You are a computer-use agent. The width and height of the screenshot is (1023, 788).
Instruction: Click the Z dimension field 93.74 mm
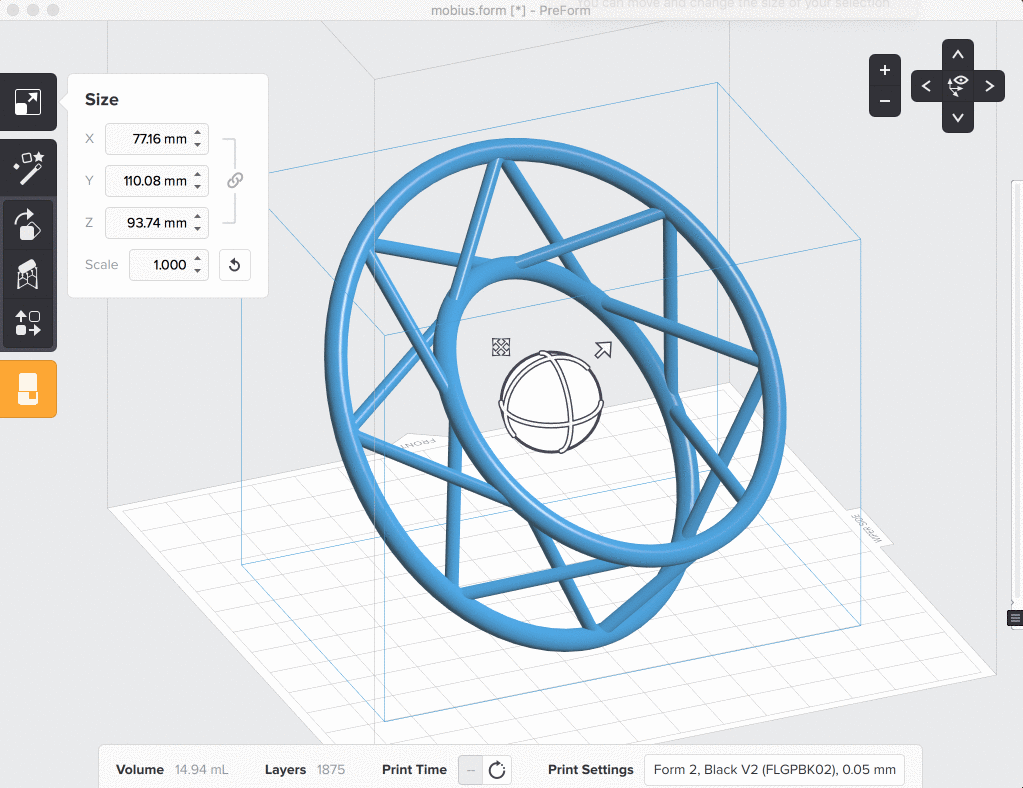[157, 222]
